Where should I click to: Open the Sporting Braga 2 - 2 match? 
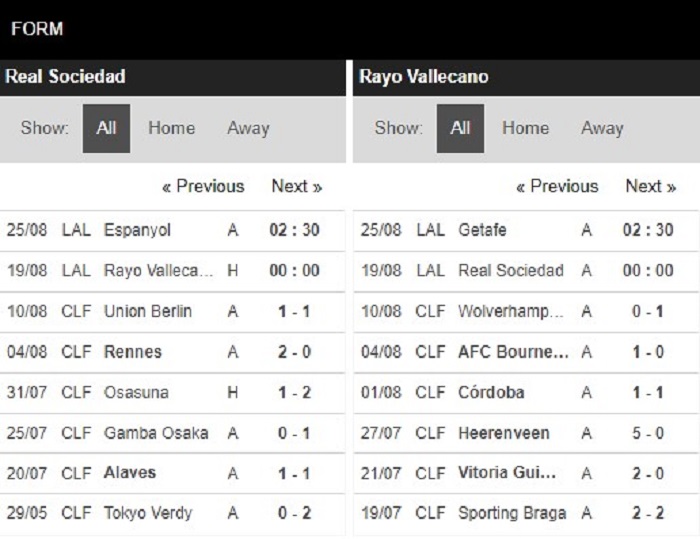(x=526, y=514)
